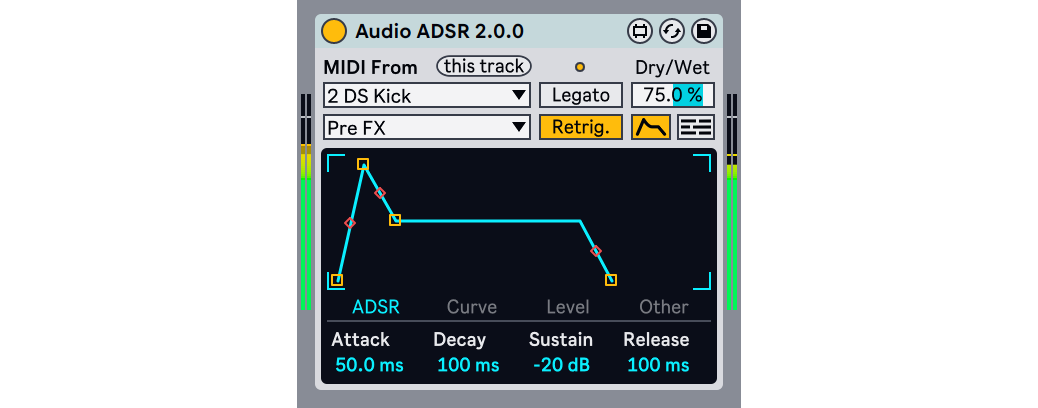
Task: Disable the Retrig. toggle
Action: (x=580, y=127)
